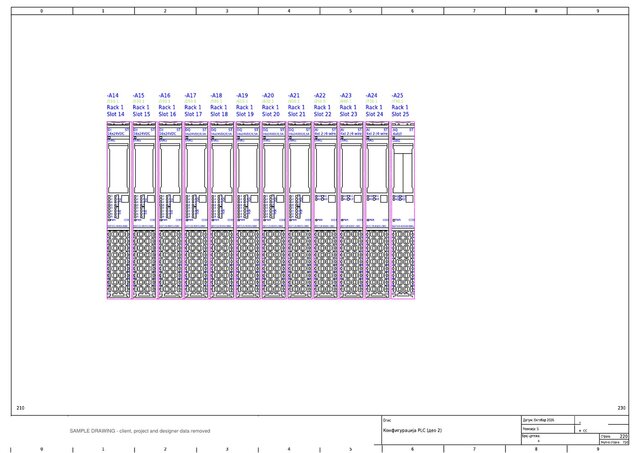Click the Slot 17 text
640x453 pixels.
193,114
